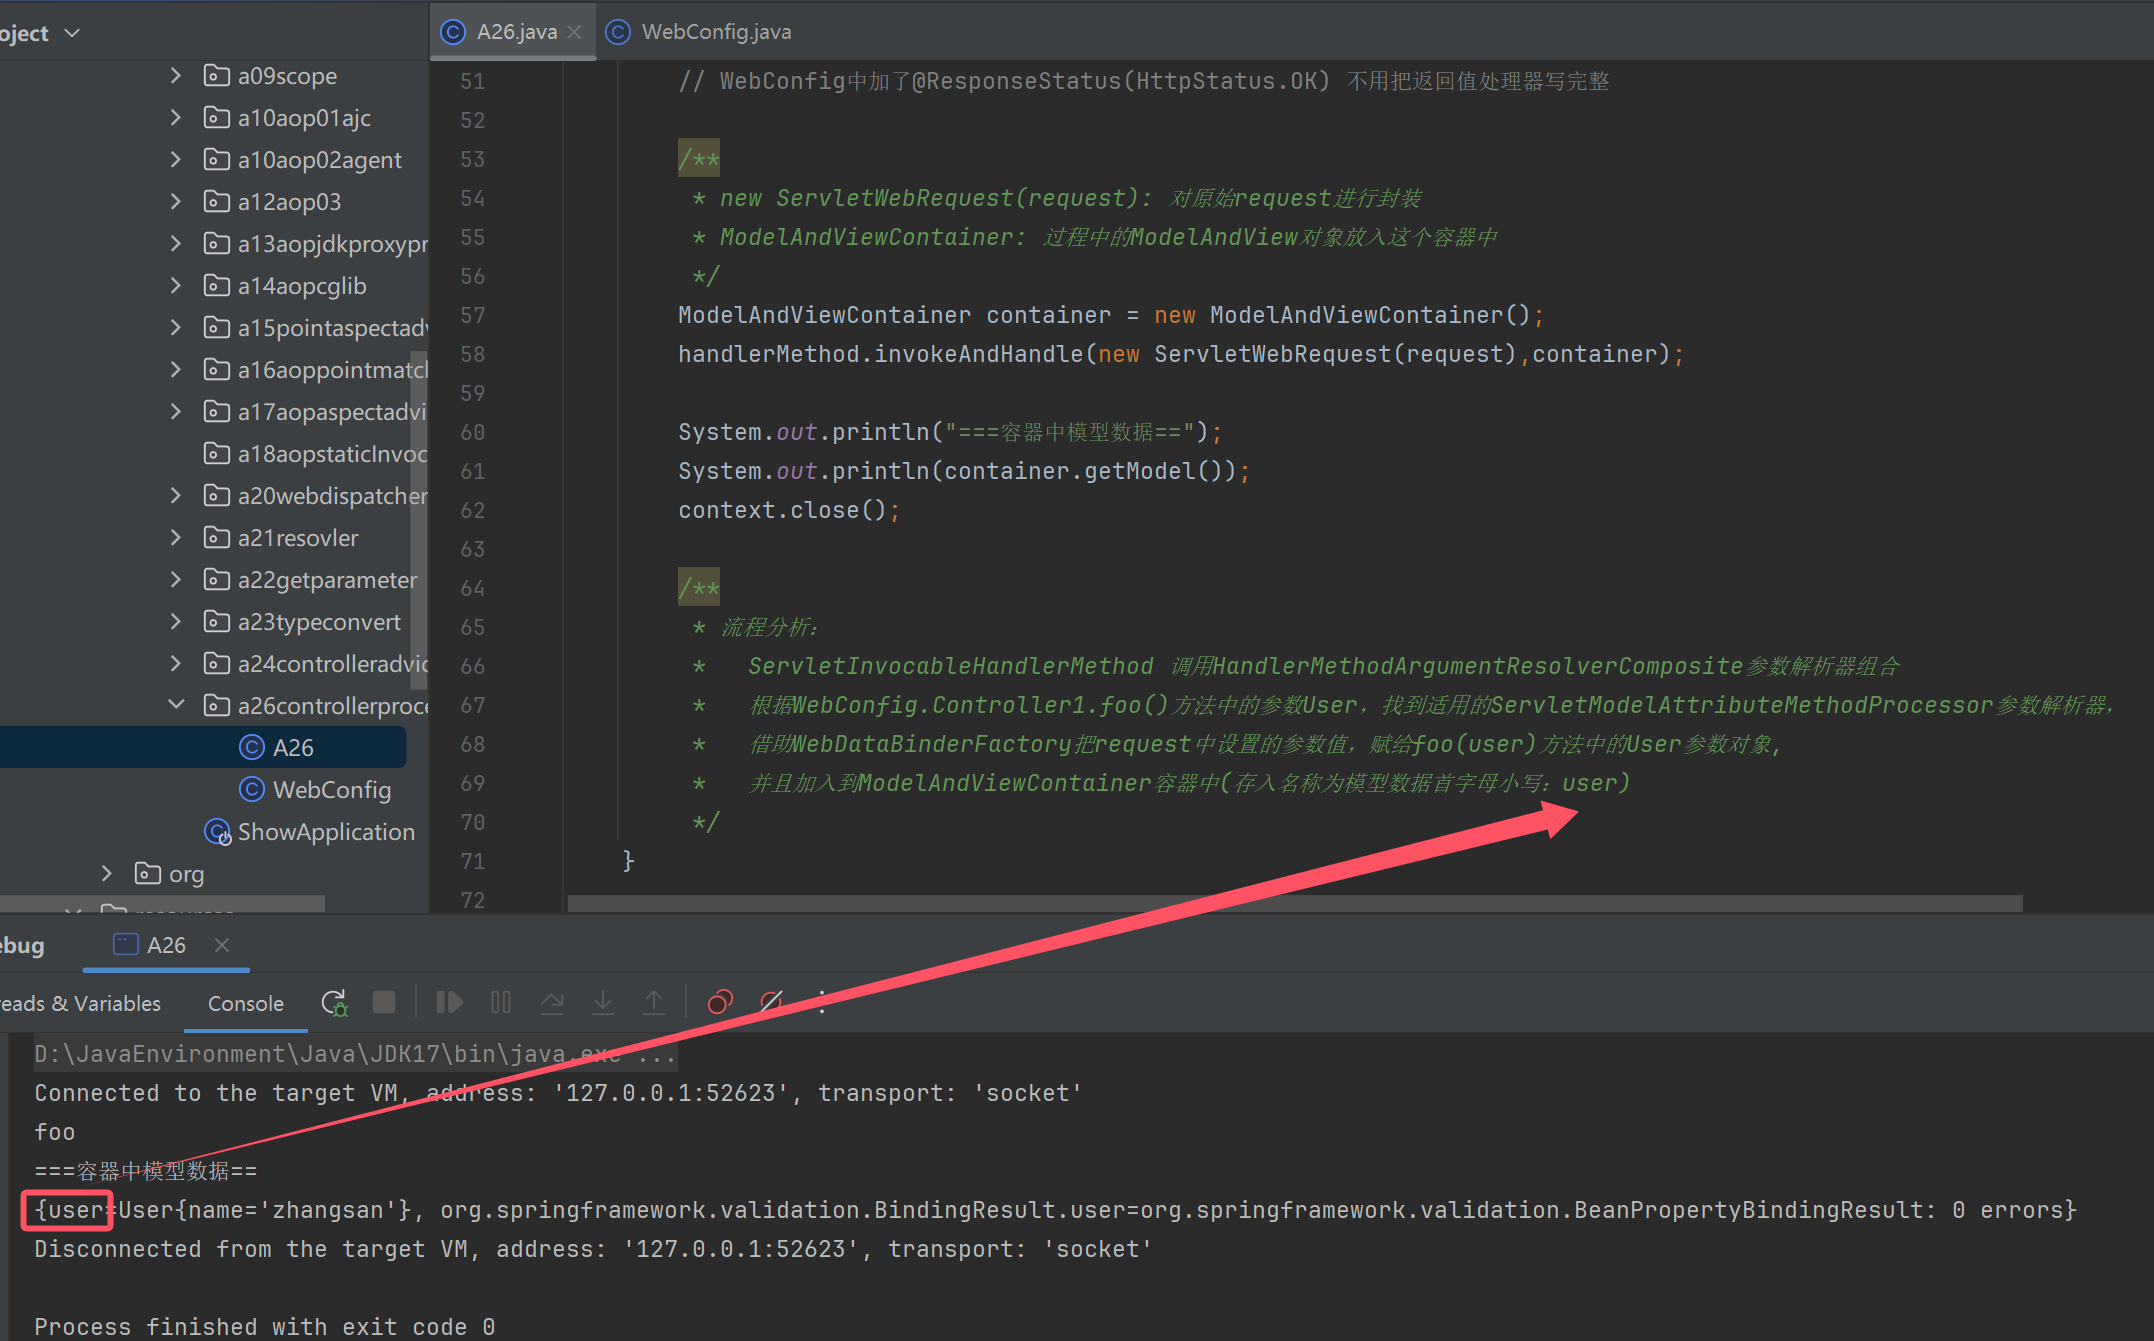Viewport: 2154px width, 1341px height.
Task: Expand the a13aopjdkproxy package
Action: pos(176,244)
